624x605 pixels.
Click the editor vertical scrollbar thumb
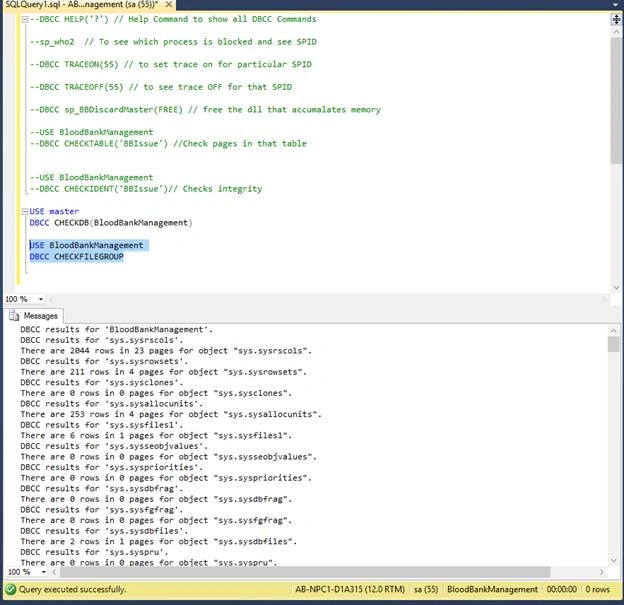pyautogui.click(x=616, y=100)
